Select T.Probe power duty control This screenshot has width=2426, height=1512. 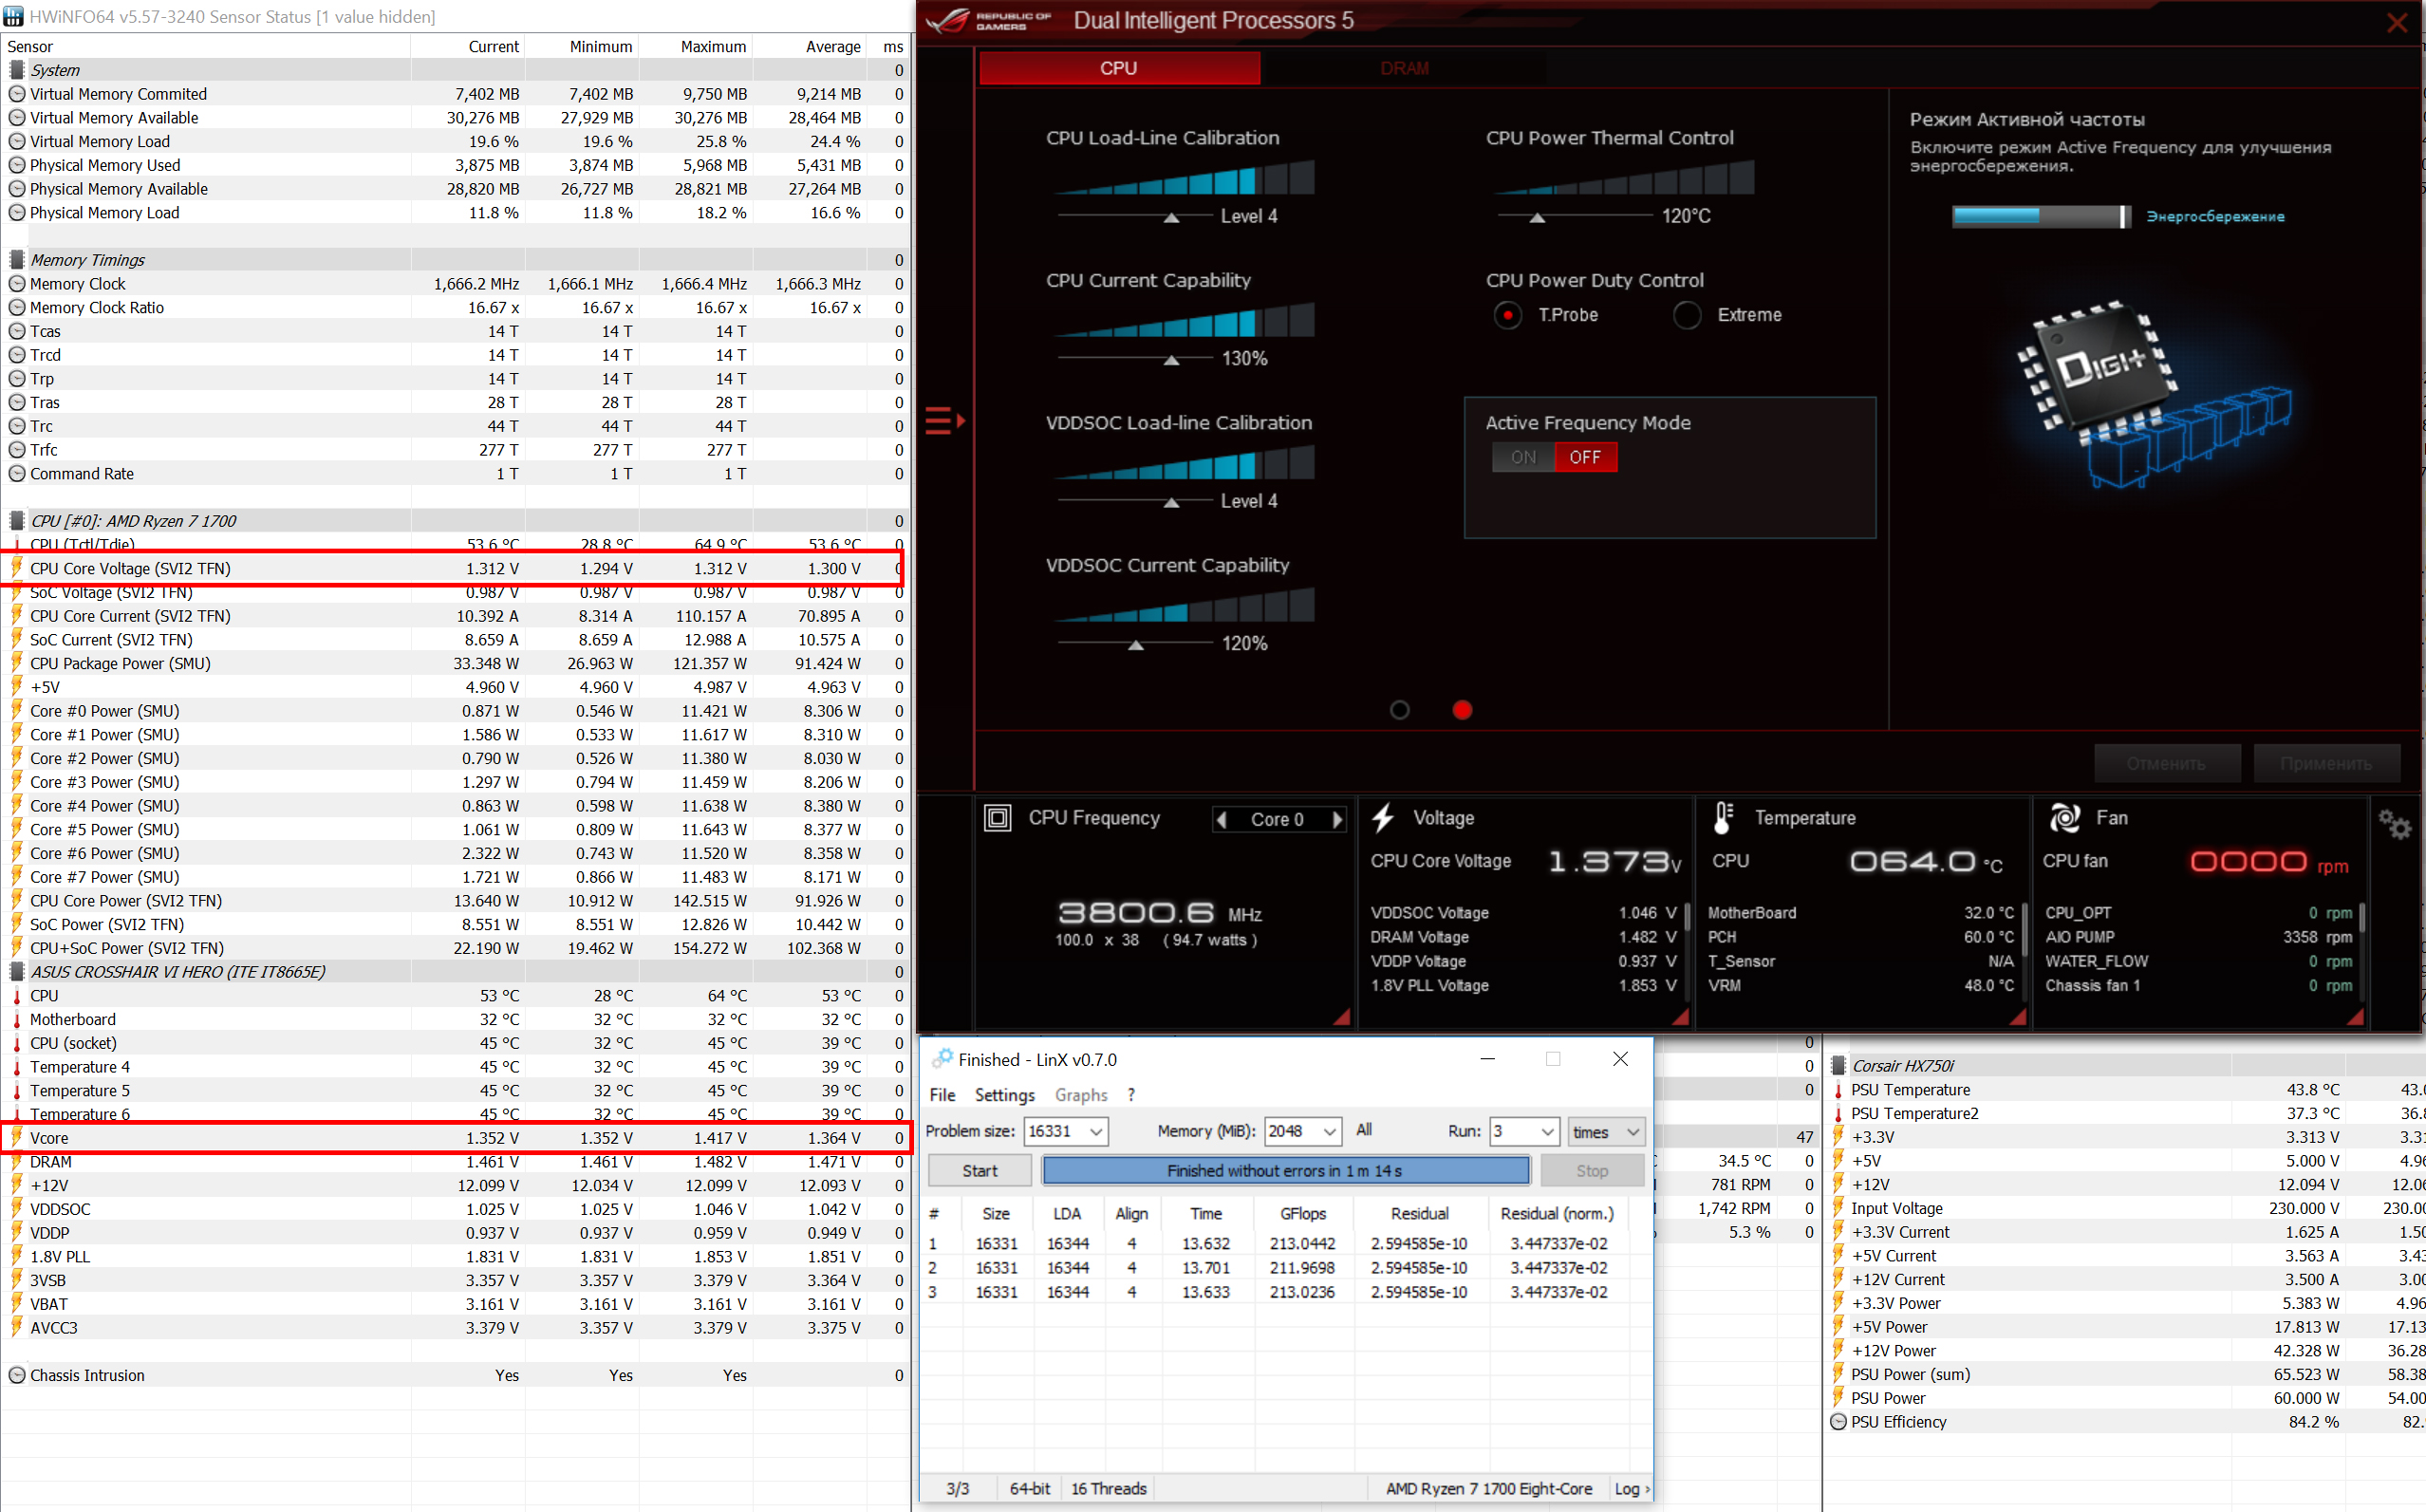[1508, 315]
